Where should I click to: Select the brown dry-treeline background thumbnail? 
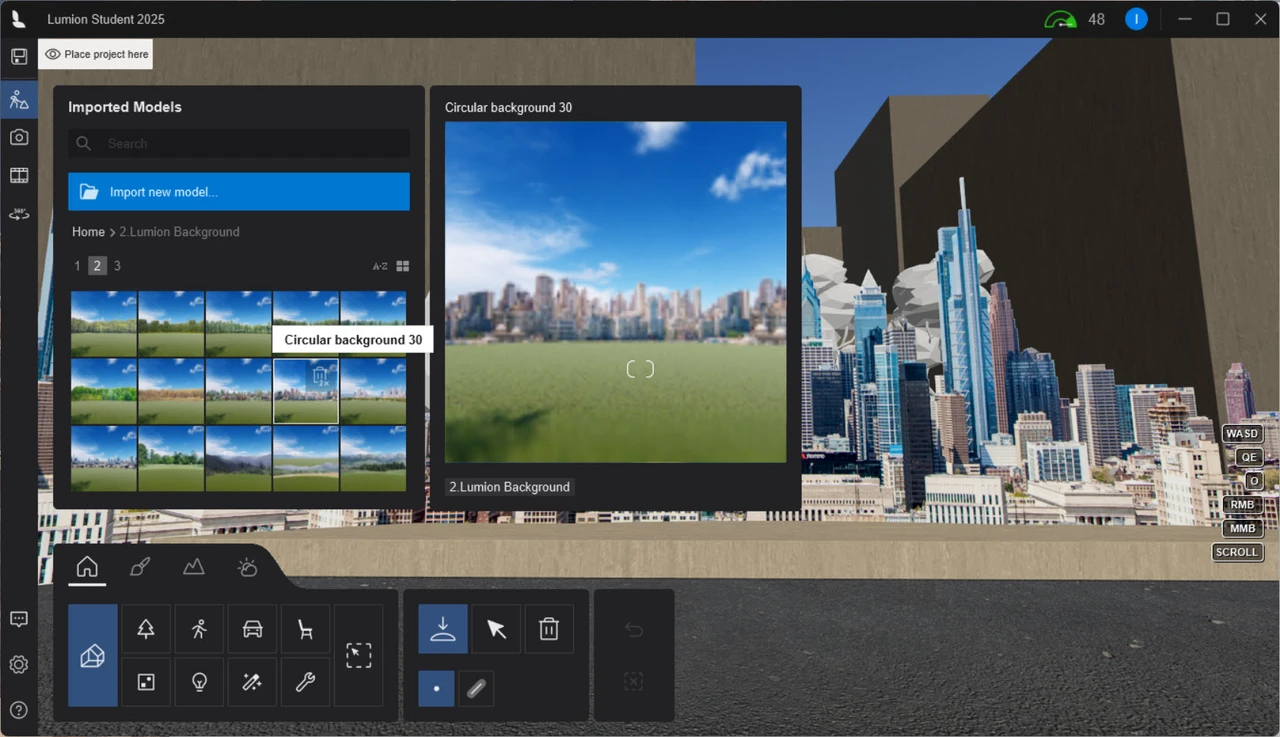171,391
